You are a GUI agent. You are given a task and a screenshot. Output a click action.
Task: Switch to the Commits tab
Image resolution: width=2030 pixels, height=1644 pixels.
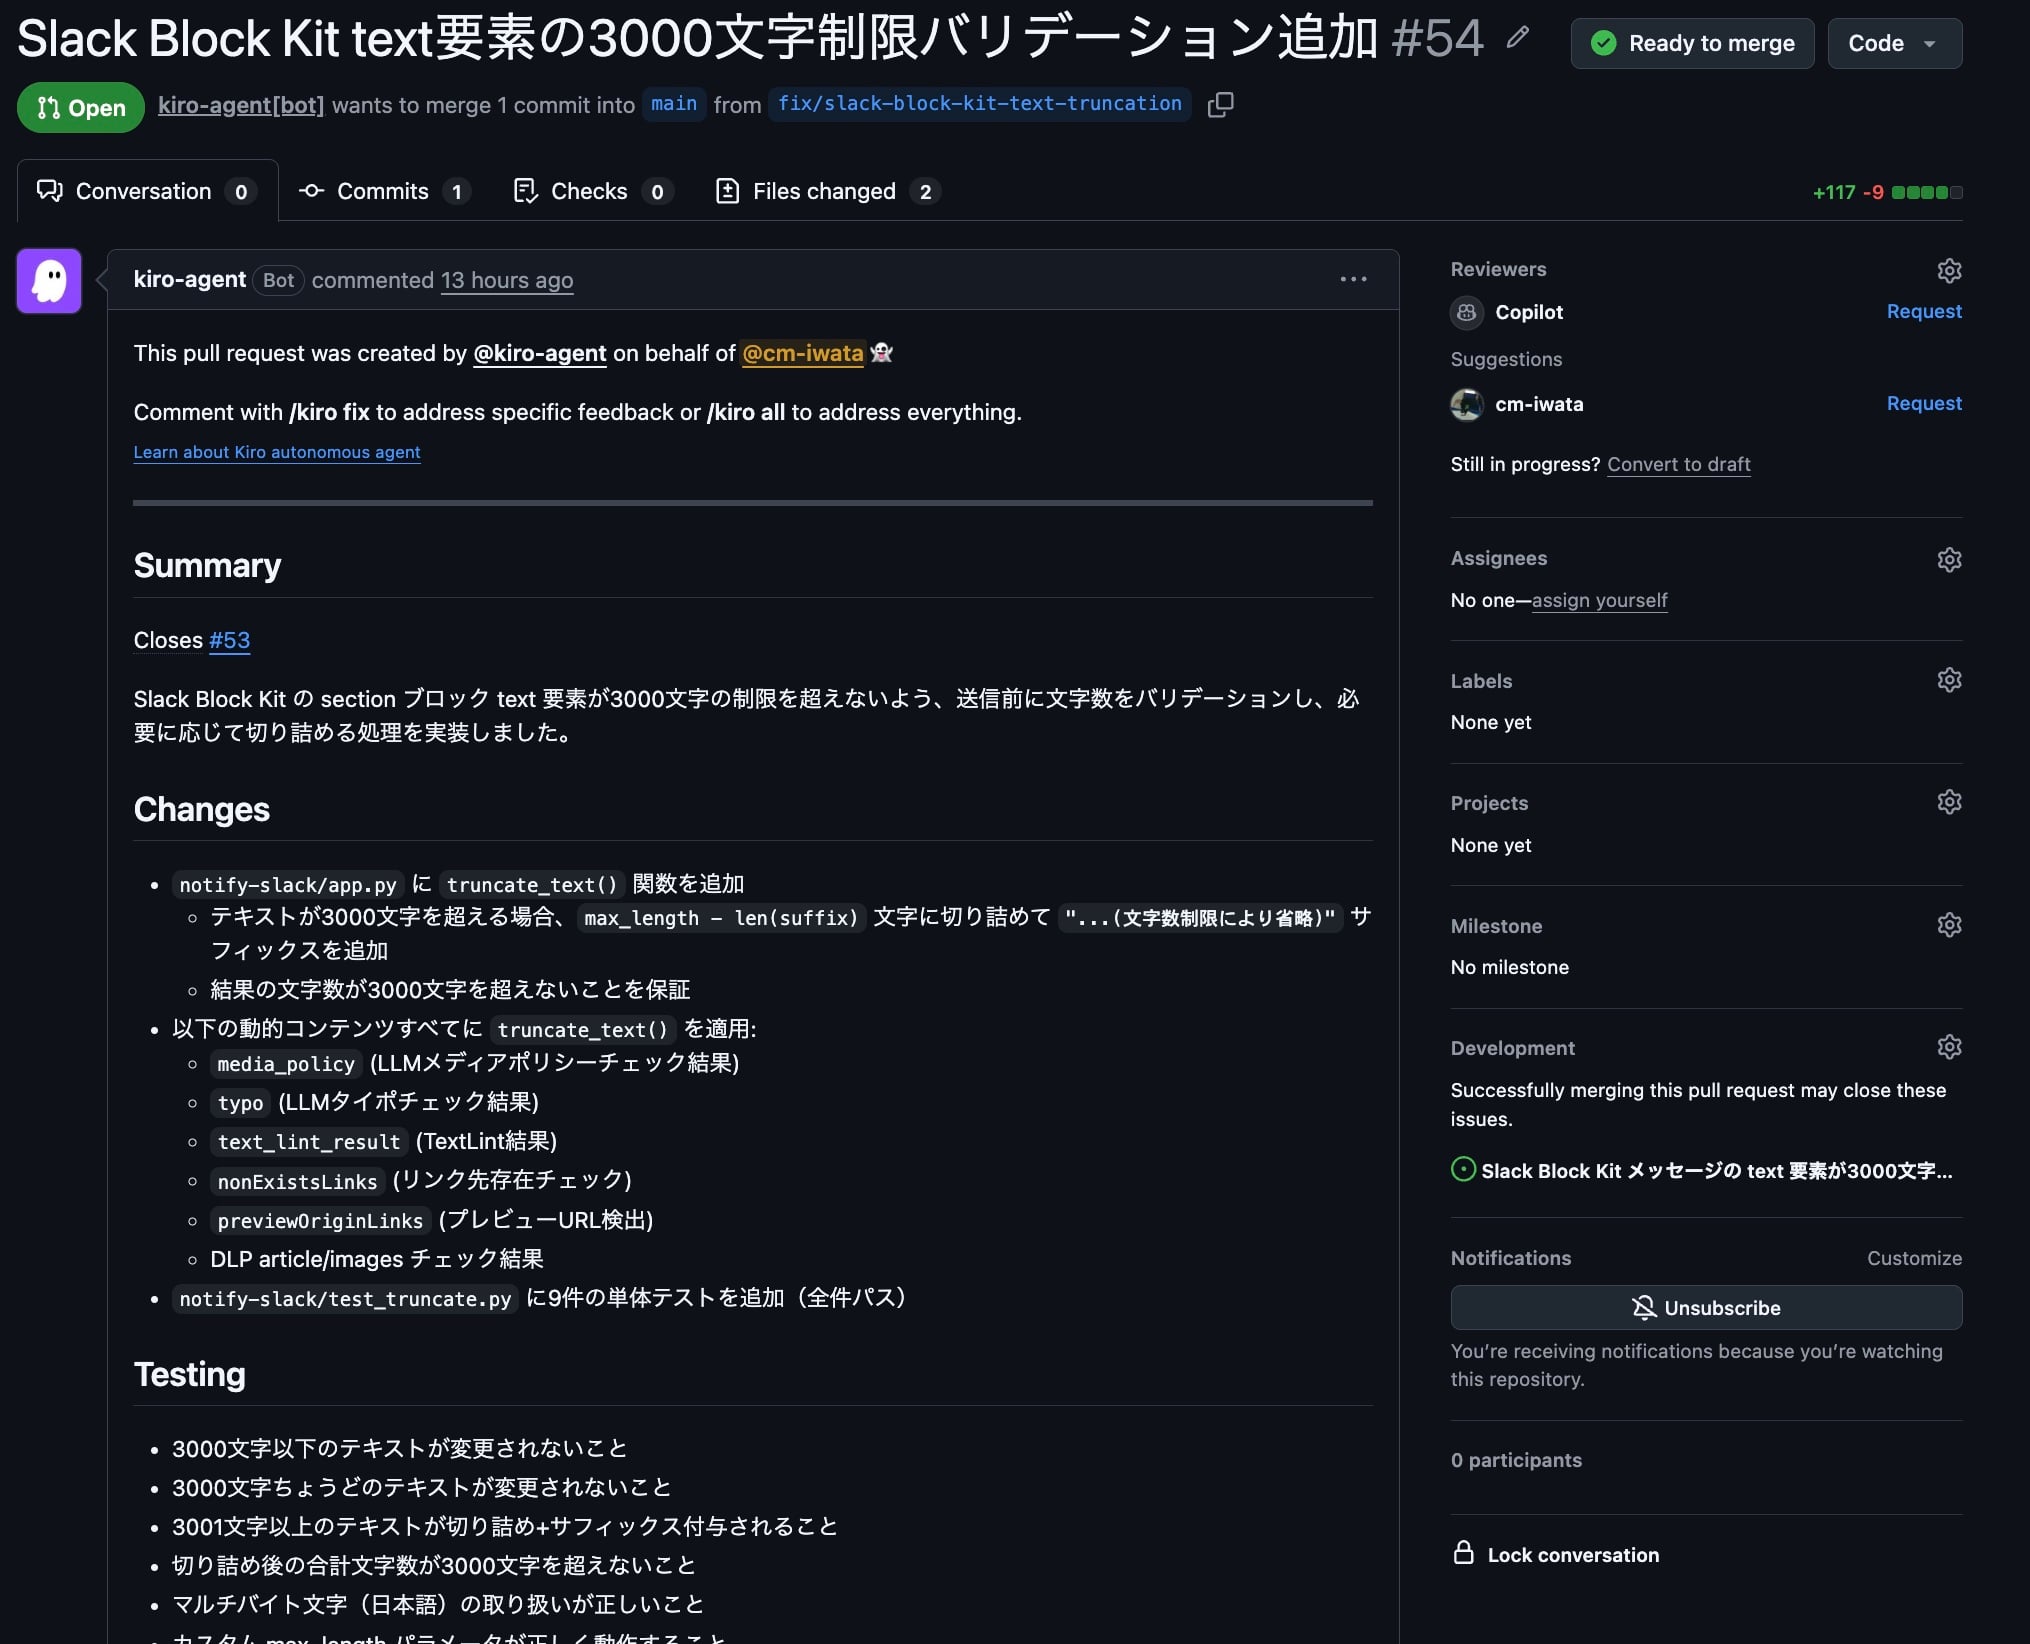coord(384,191)
